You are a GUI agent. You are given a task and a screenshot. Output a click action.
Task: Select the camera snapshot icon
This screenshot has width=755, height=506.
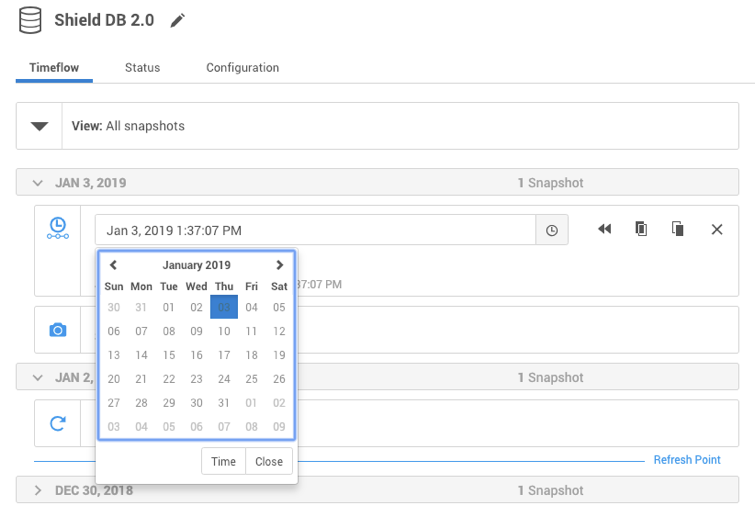point(58,329)
